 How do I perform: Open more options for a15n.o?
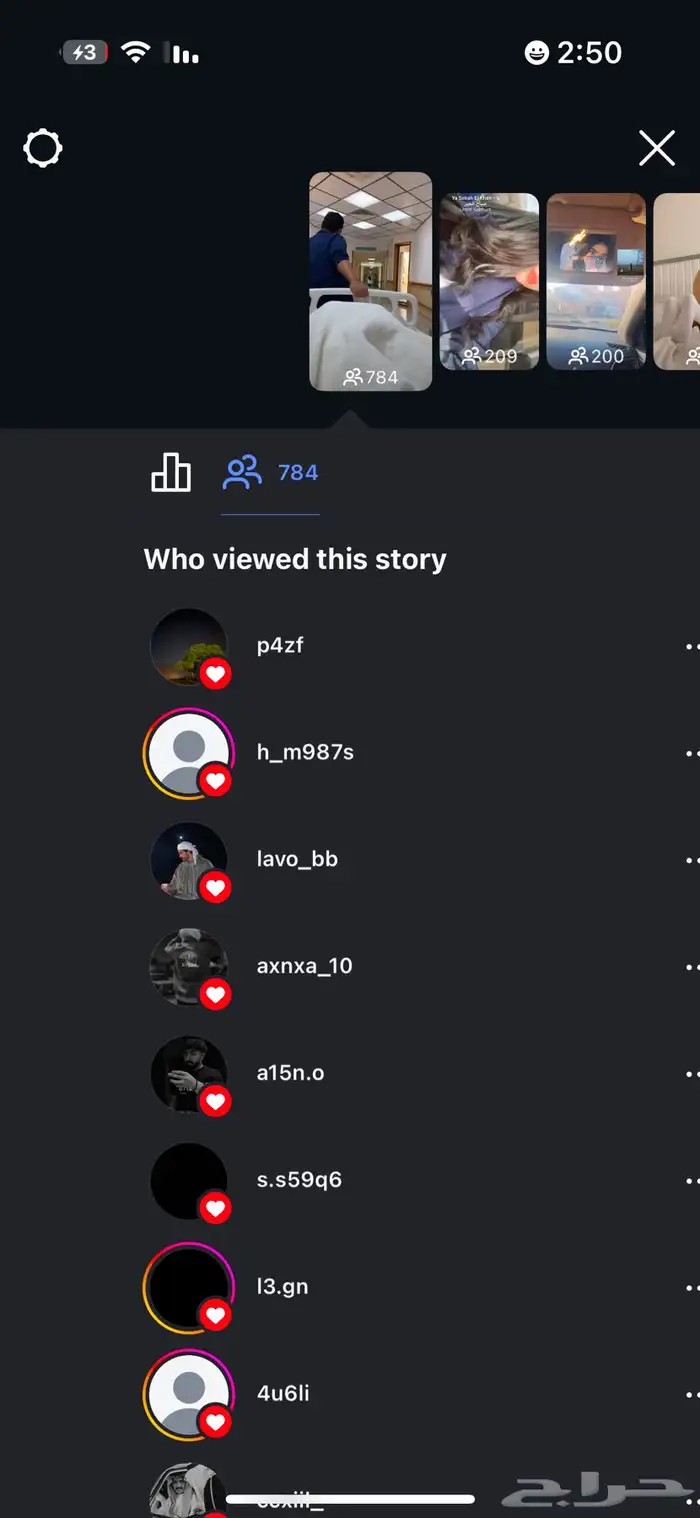pyautogui.click(x=692, y=1074)
